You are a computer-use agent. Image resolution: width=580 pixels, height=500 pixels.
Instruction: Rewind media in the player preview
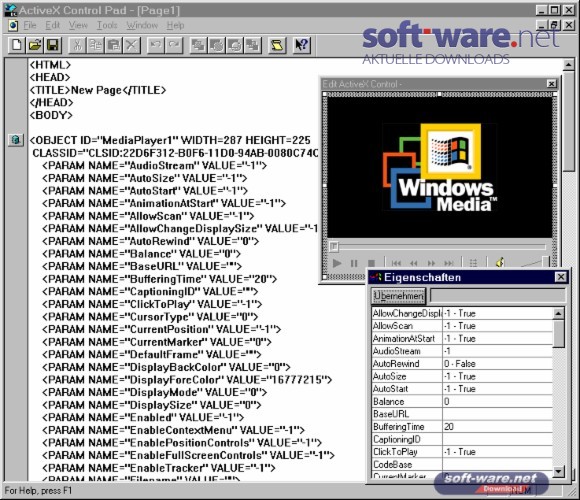(414, 263)
